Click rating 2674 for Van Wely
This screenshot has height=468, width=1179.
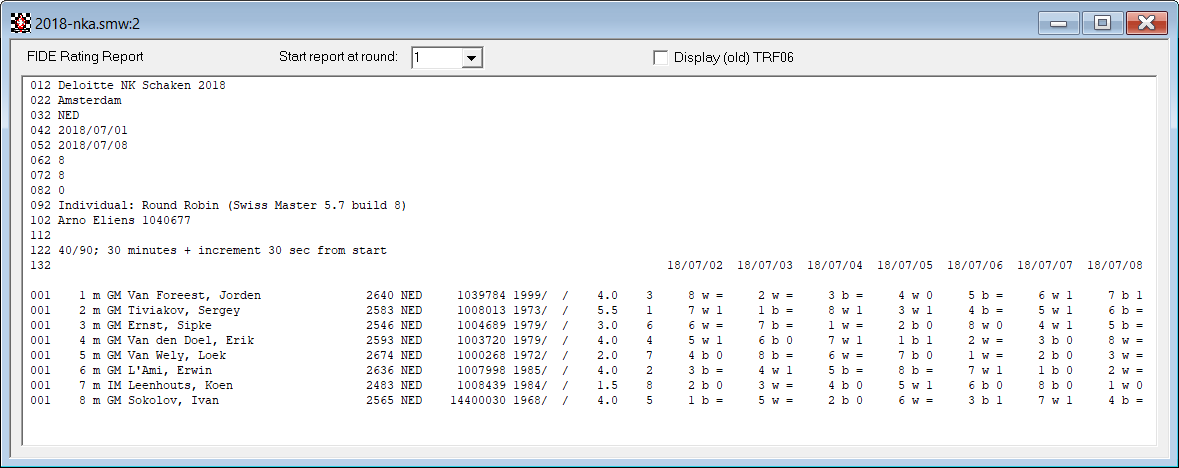[380, 355]
